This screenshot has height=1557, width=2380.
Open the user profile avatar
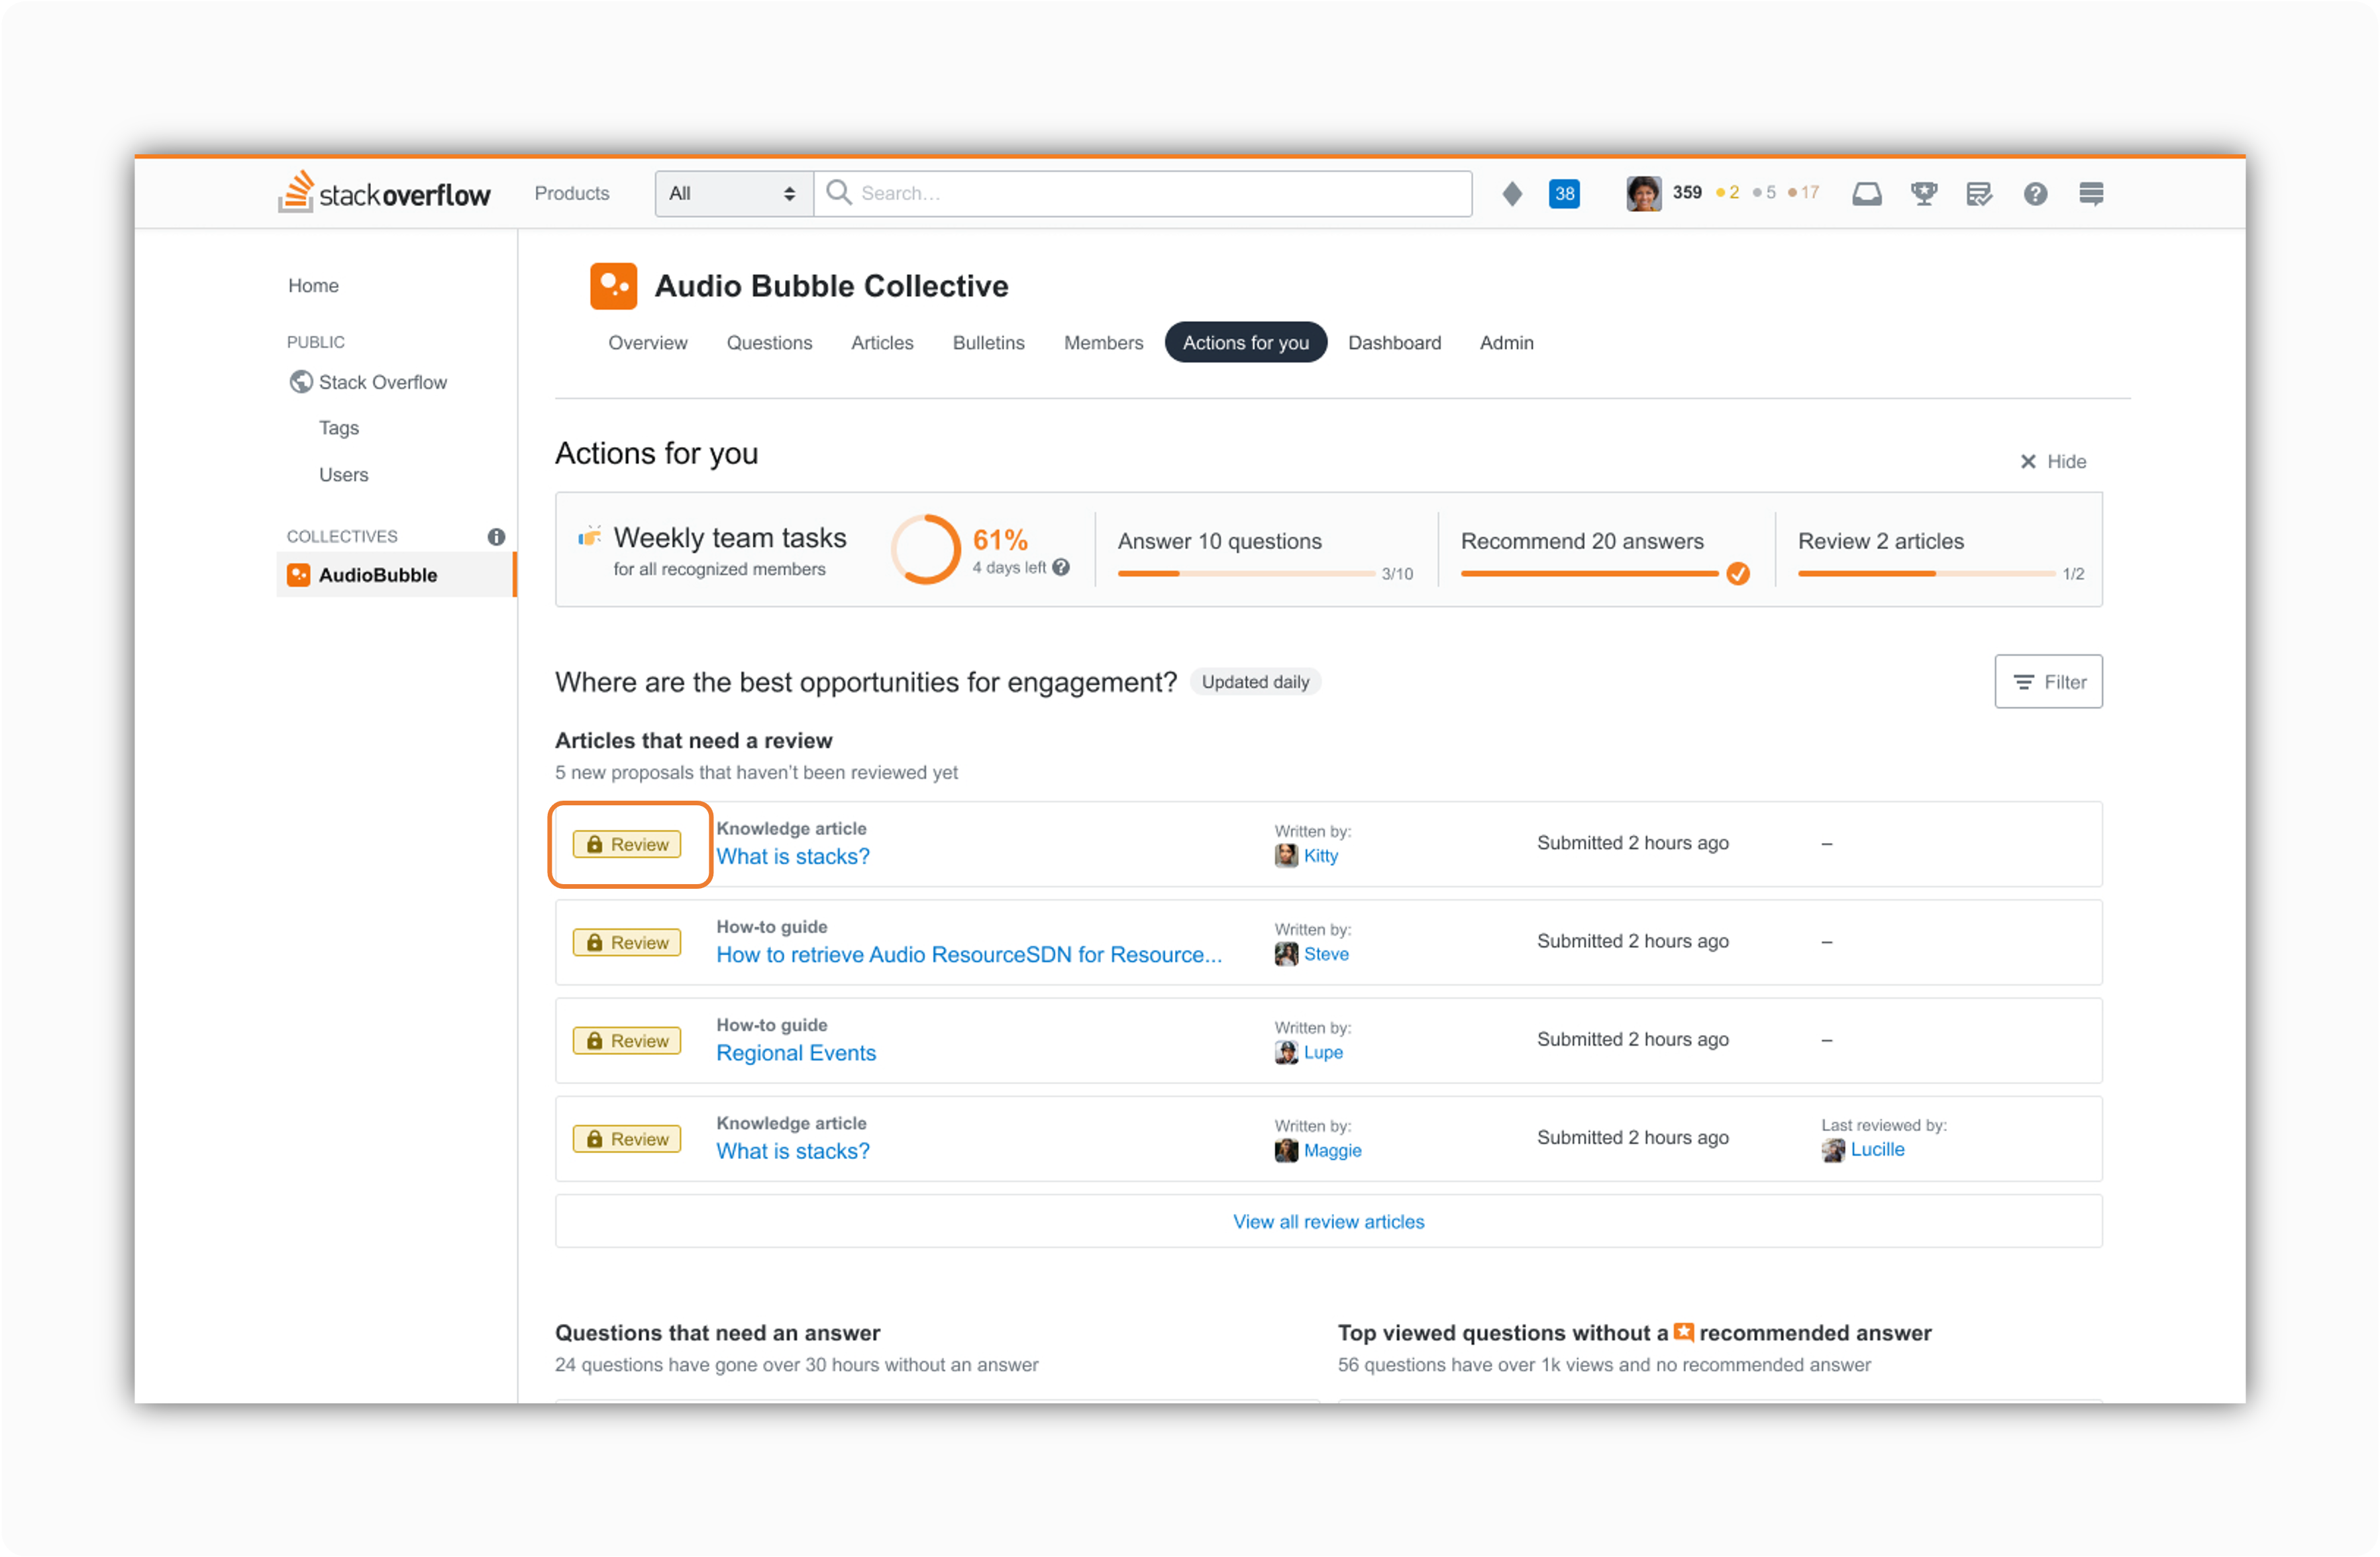1644,193
